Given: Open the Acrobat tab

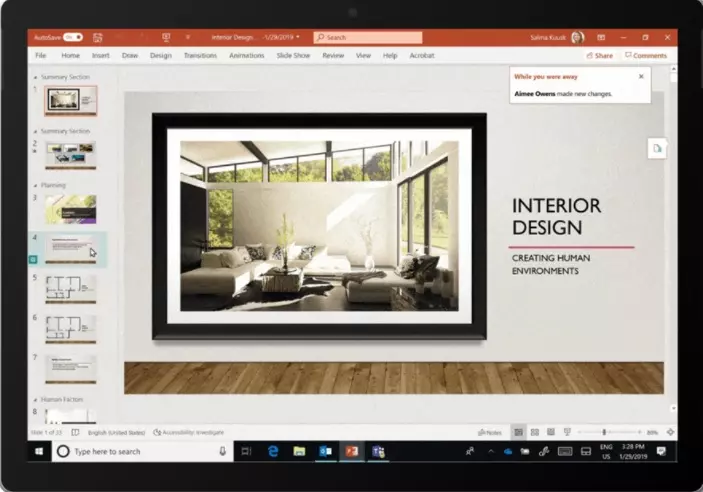Looking at the screenshot, I should coord(422,55).
